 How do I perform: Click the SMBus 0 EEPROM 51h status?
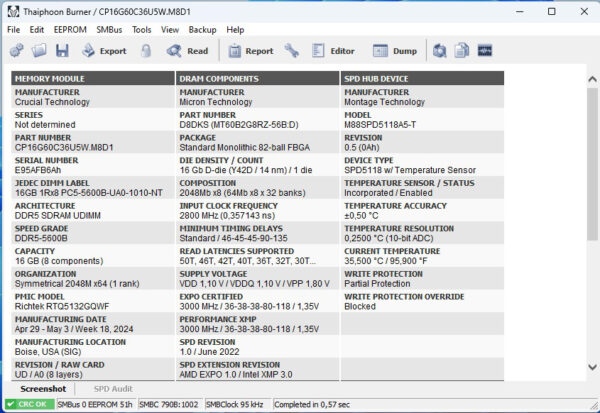[x=95, y=404]
